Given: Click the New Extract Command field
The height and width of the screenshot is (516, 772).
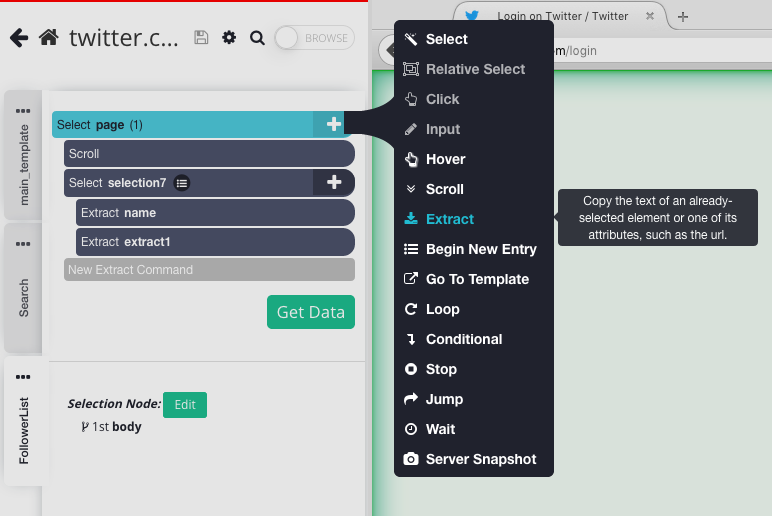Looking at the screenshot, I should click(x=209, y=270).
